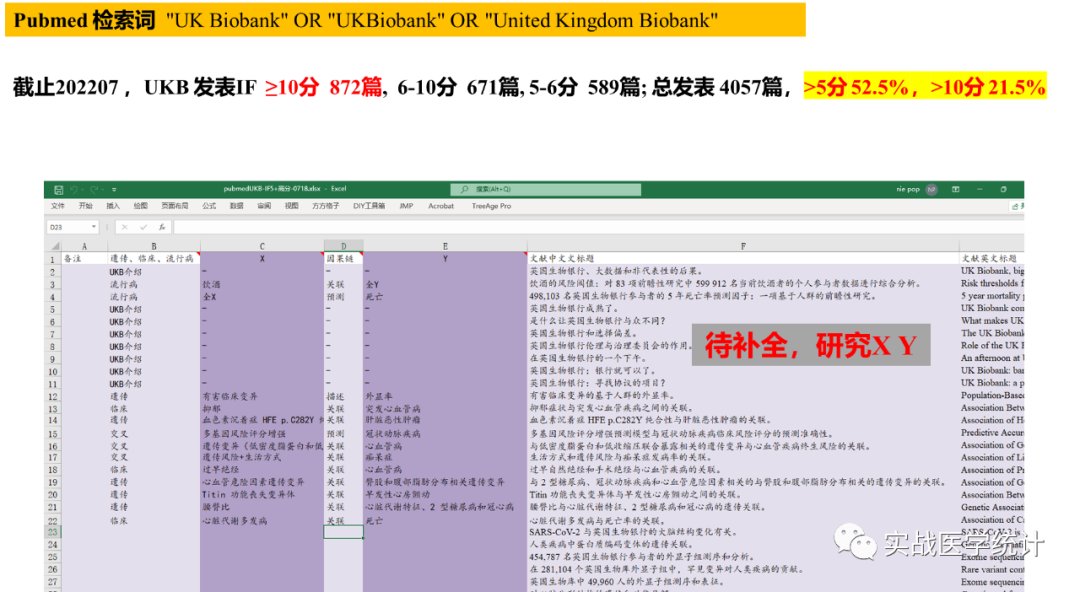Switch to the 审阅 ribbon tab
The width and height of the screenshot is (1080, 592).
(264, 206)
